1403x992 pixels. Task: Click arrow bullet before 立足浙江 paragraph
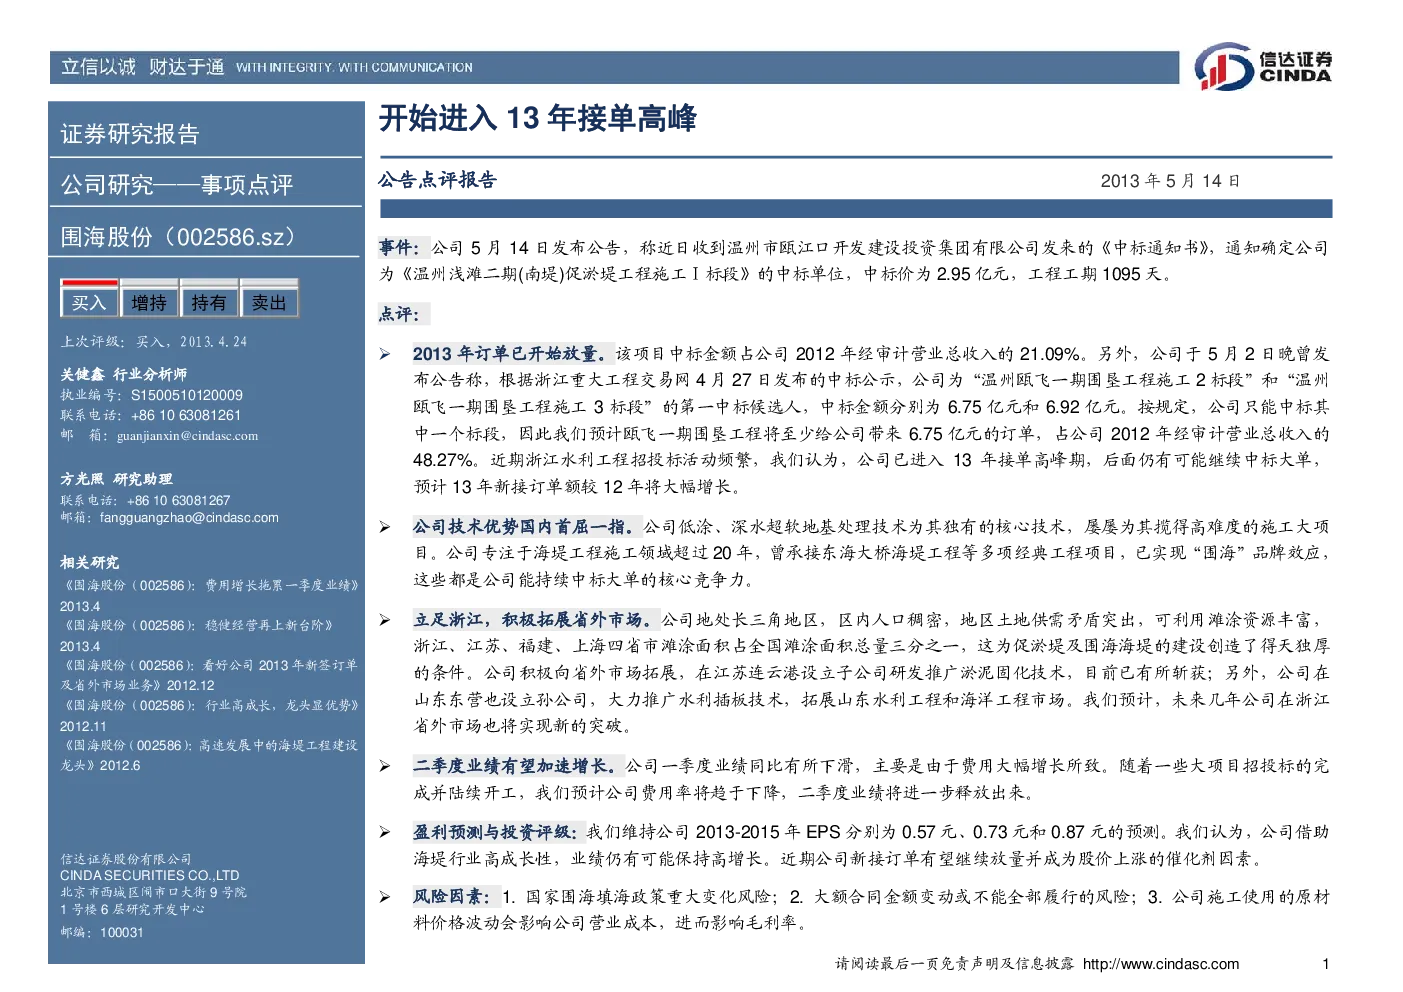[385, 620]
